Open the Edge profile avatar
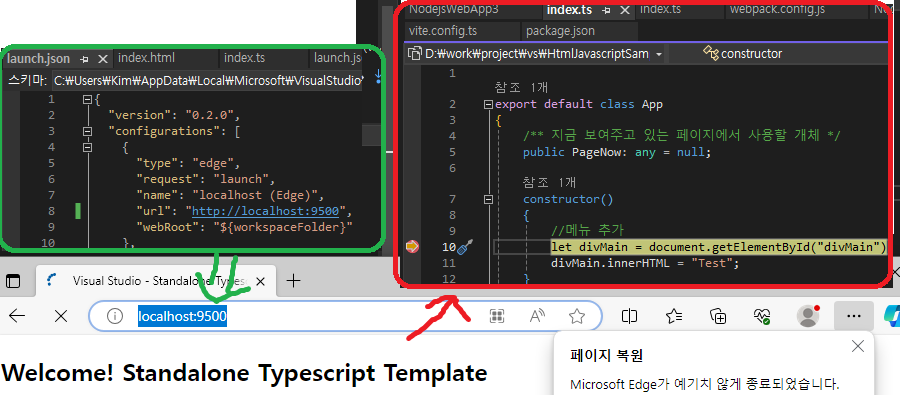Screen dimensions: 900x395 (808, 316)
